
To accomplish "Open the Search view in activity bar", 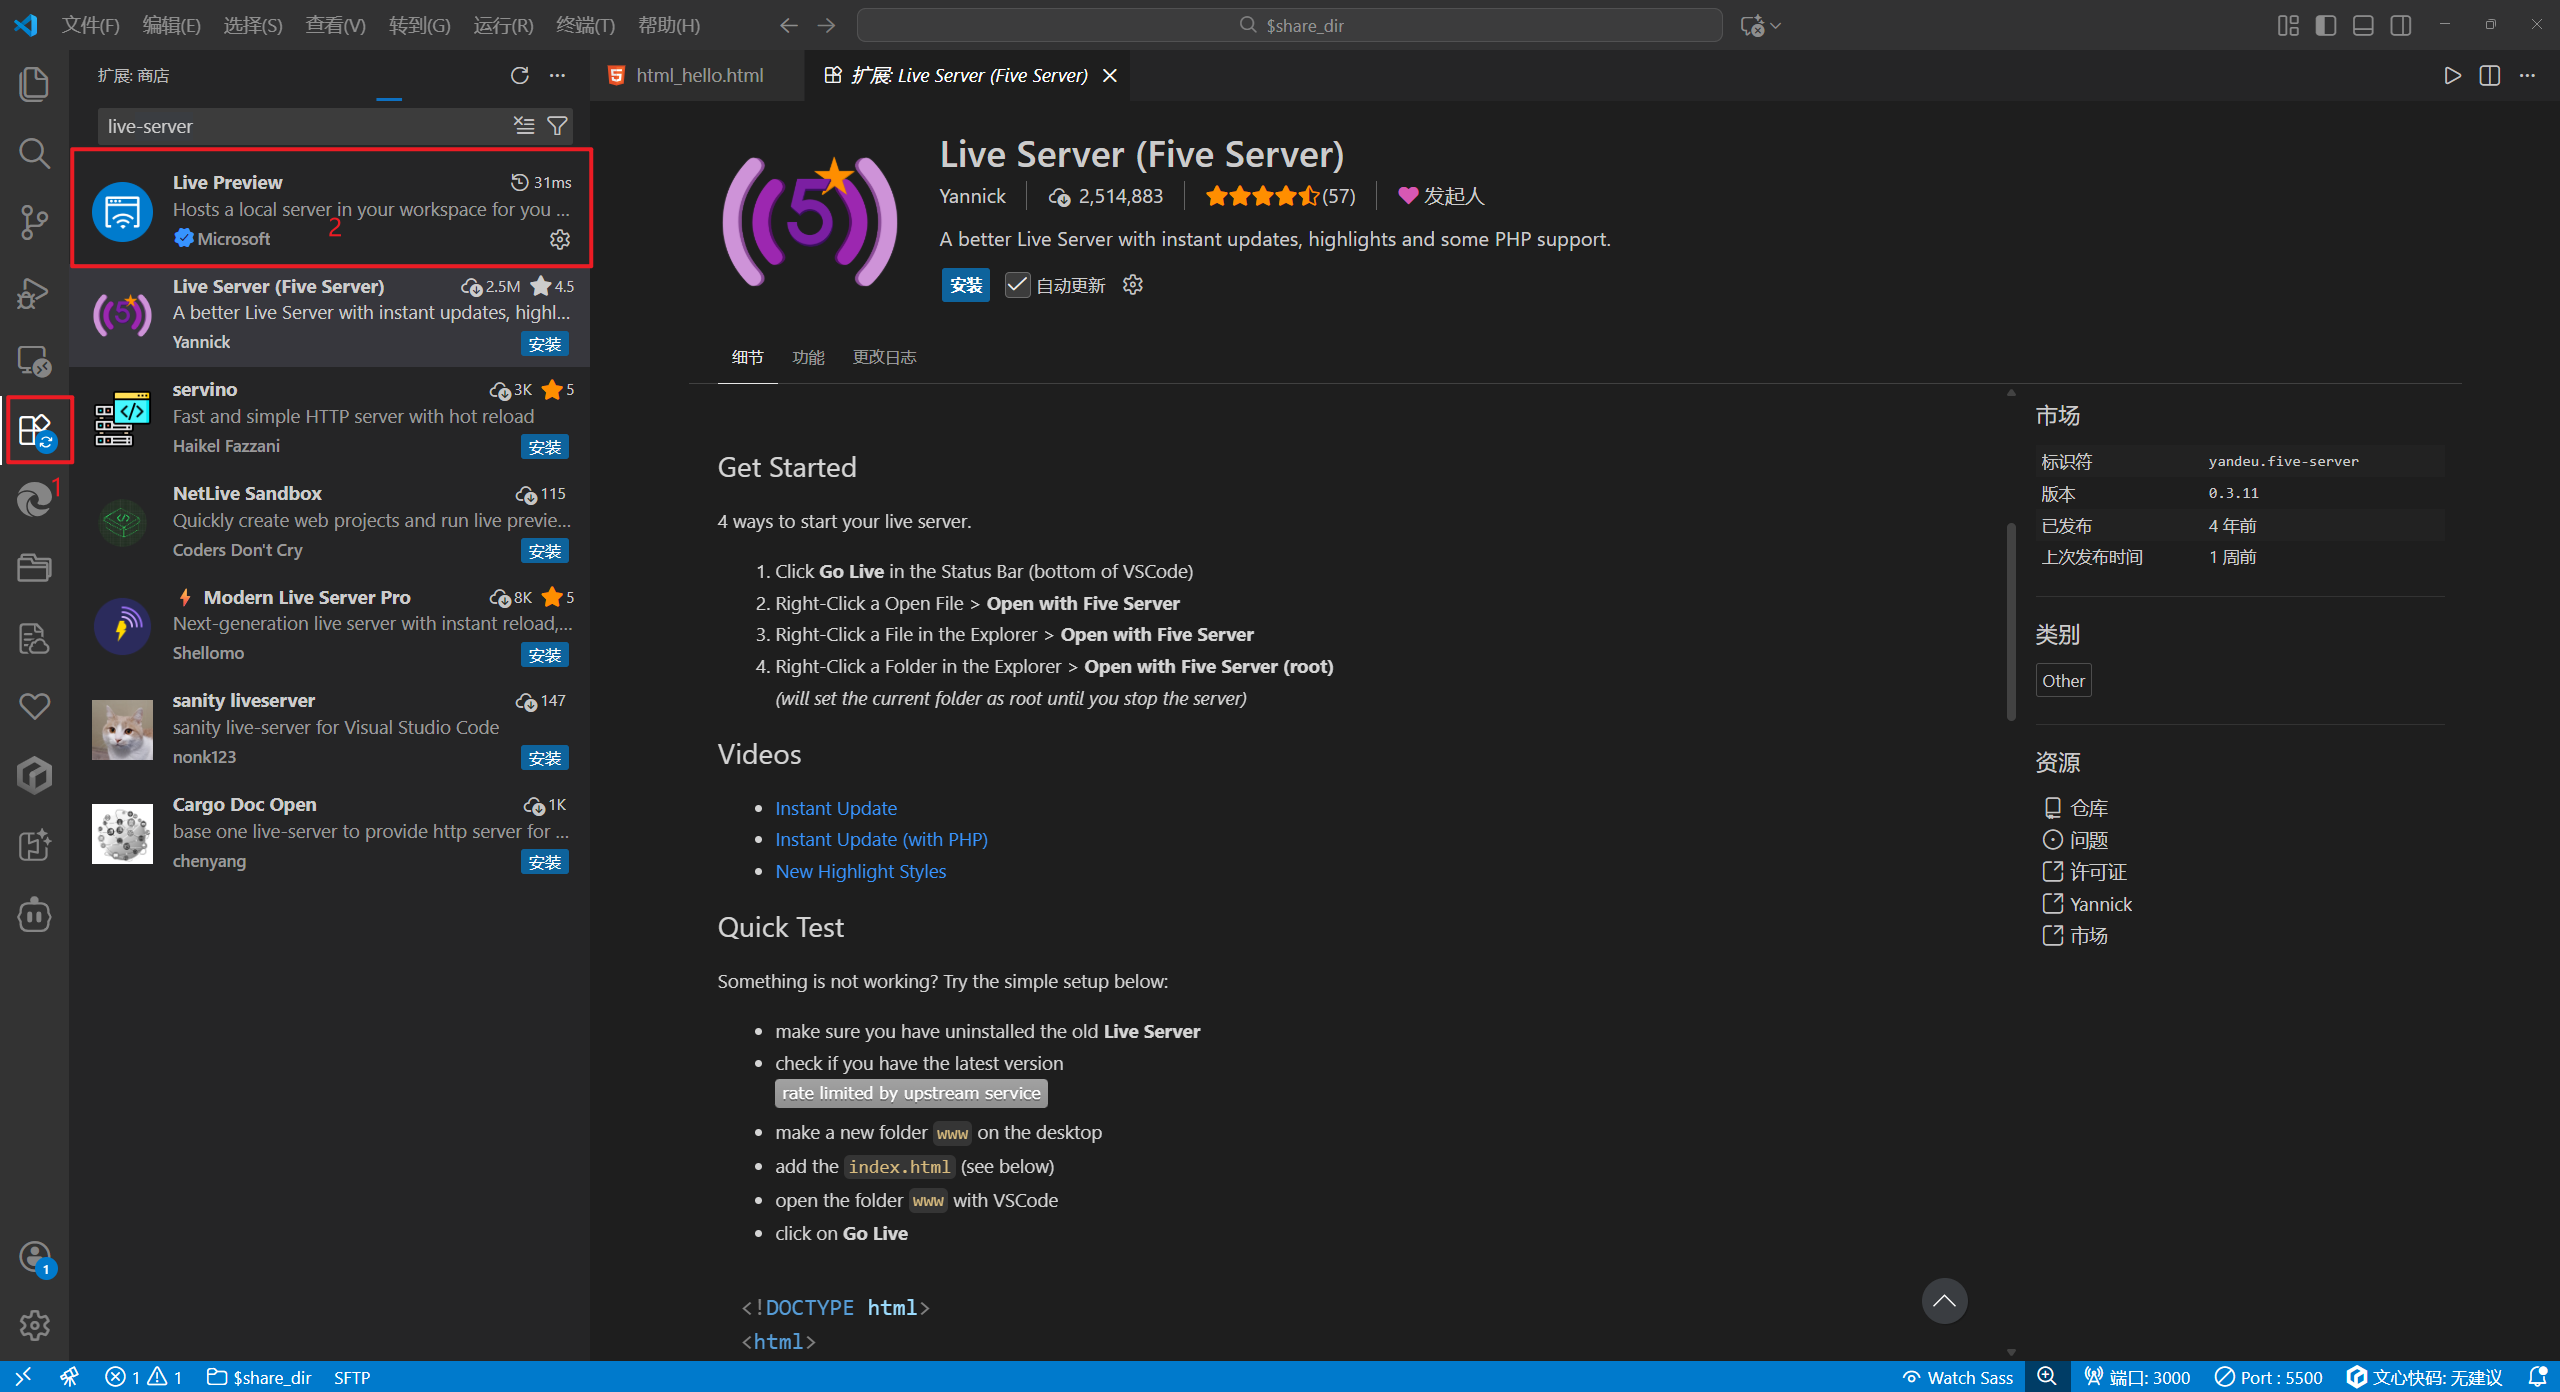I will (34, 153).
